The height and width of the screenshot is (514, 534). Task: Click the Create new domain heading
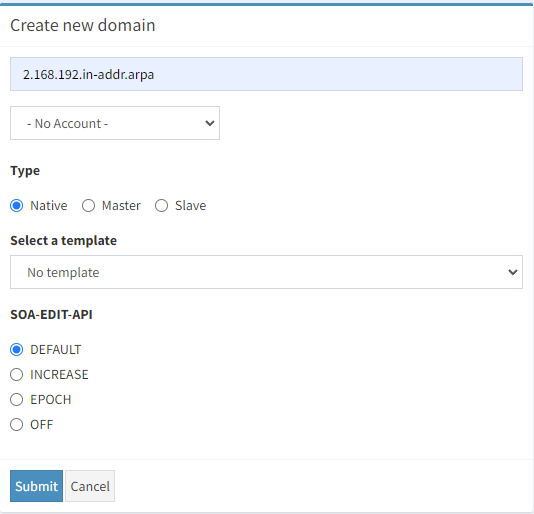click(x=83, y=25)
